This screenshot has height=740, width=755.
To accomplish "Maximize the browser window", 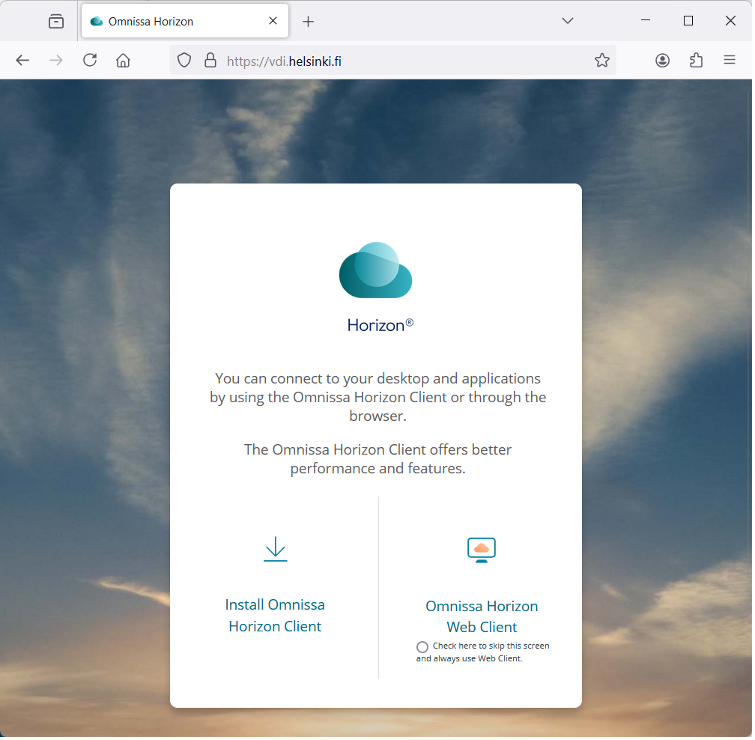I will (689, 21).
